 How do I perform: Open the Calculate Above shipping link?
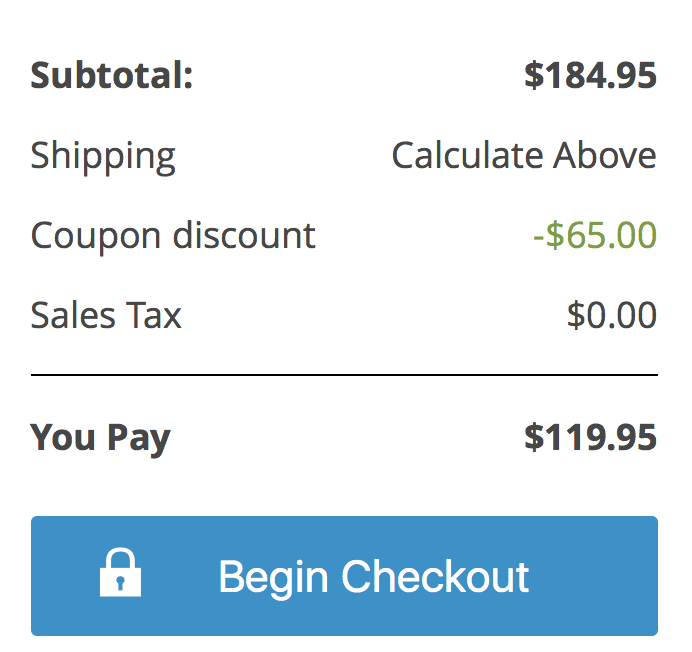tap(524, 156)
